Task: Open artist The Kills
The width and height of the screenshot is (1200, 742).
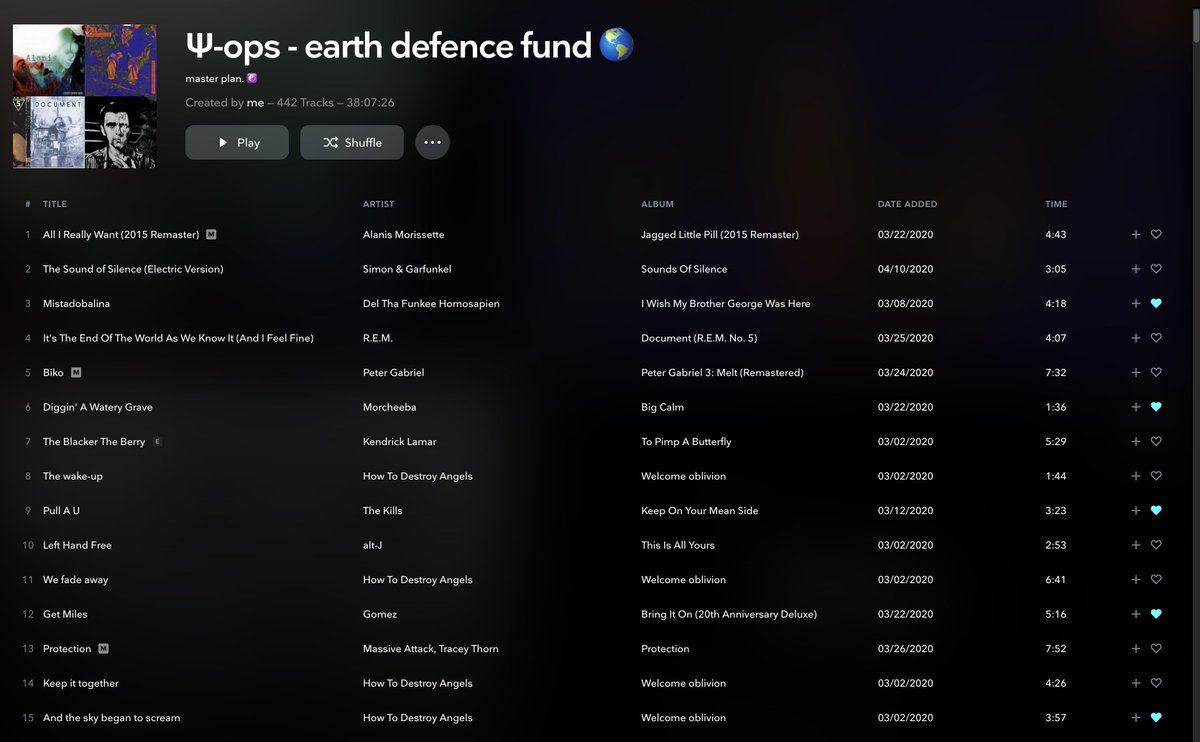Action: pos(382,511)
